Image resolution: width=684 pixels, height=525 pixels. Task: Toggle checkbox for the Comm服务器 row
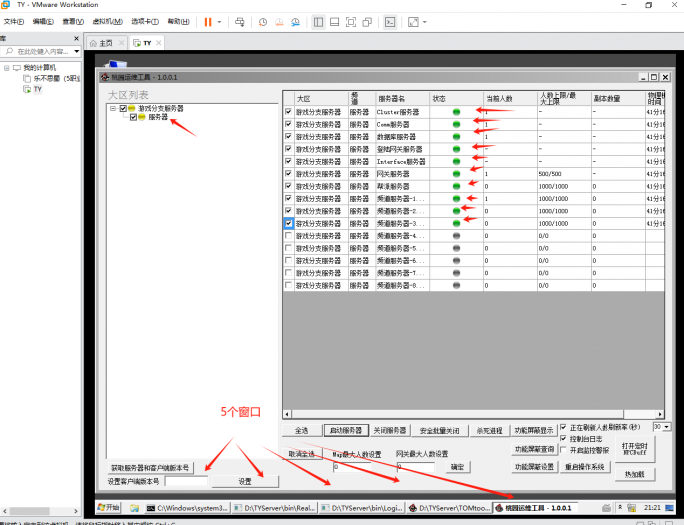[x=289, y=125]
